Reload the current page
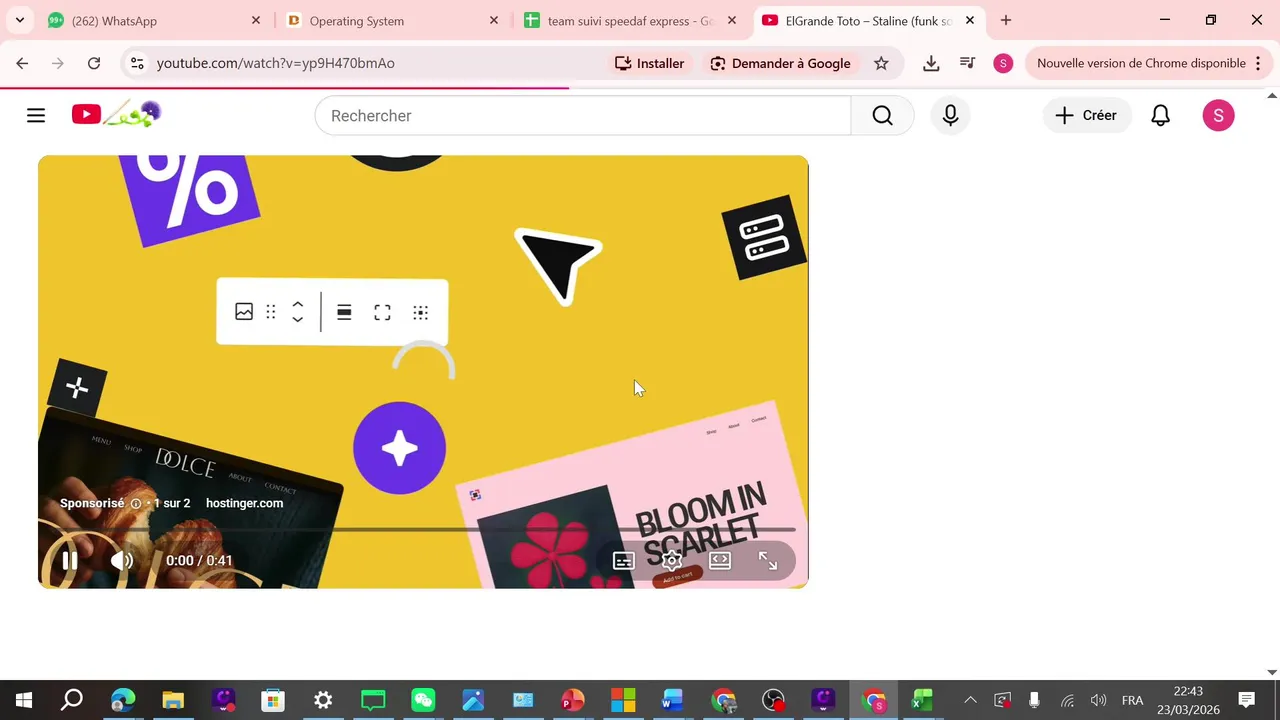1280x720 pixels. (x=94, y=63)
